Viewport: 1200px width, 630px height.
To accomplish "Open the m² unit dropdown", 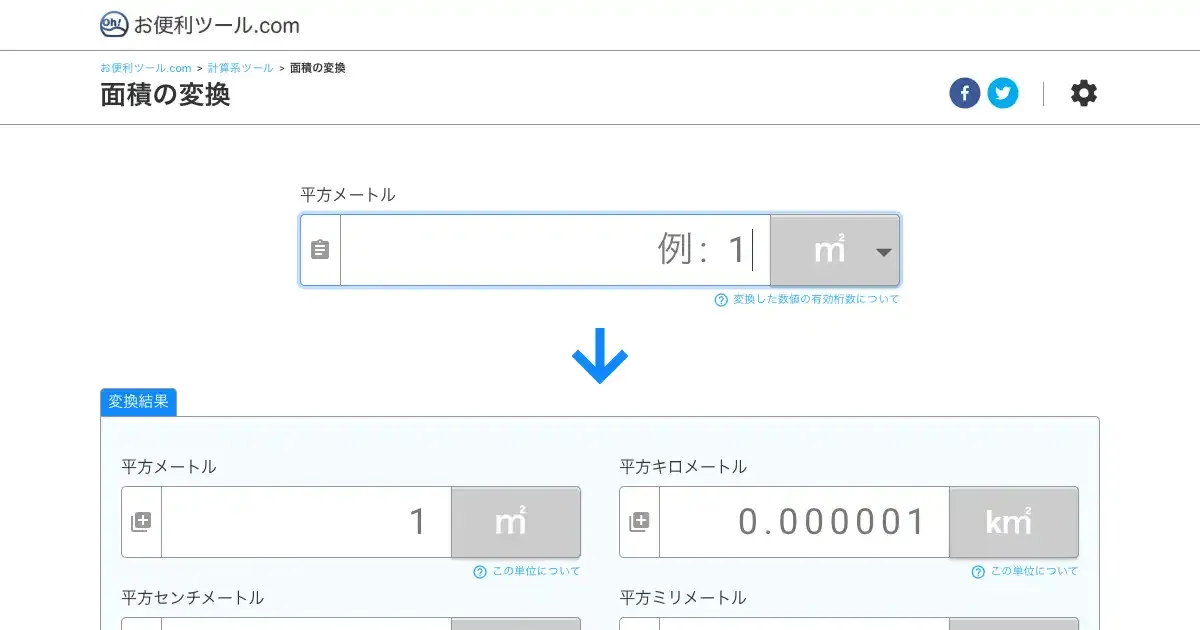I will tap(835, 250).
